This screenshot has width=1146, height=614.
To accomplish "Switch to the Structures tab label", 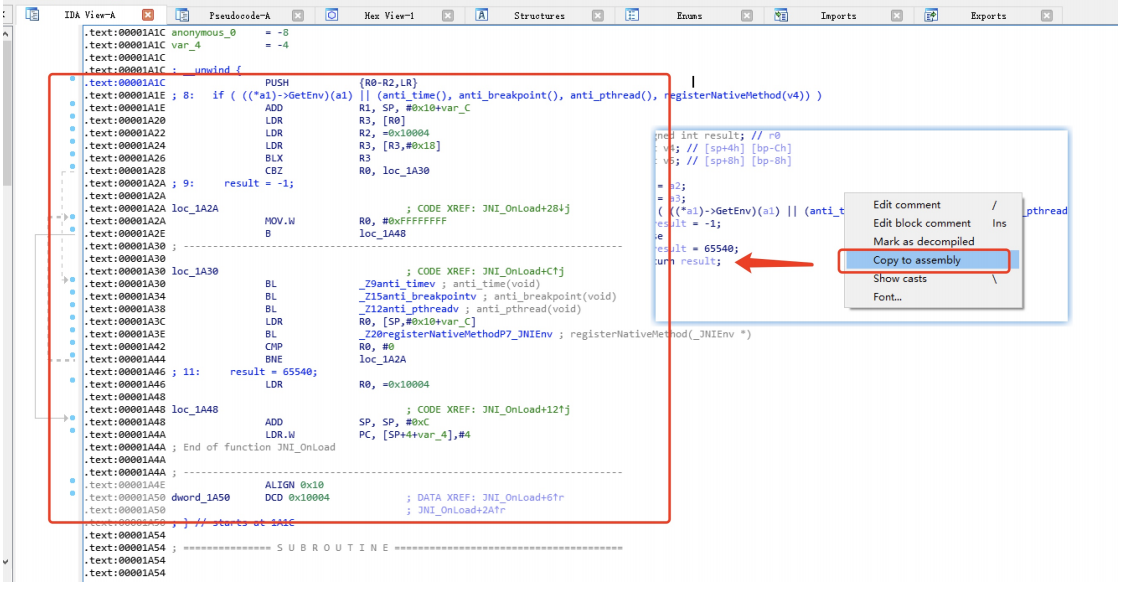I will [x=539, y=16].
